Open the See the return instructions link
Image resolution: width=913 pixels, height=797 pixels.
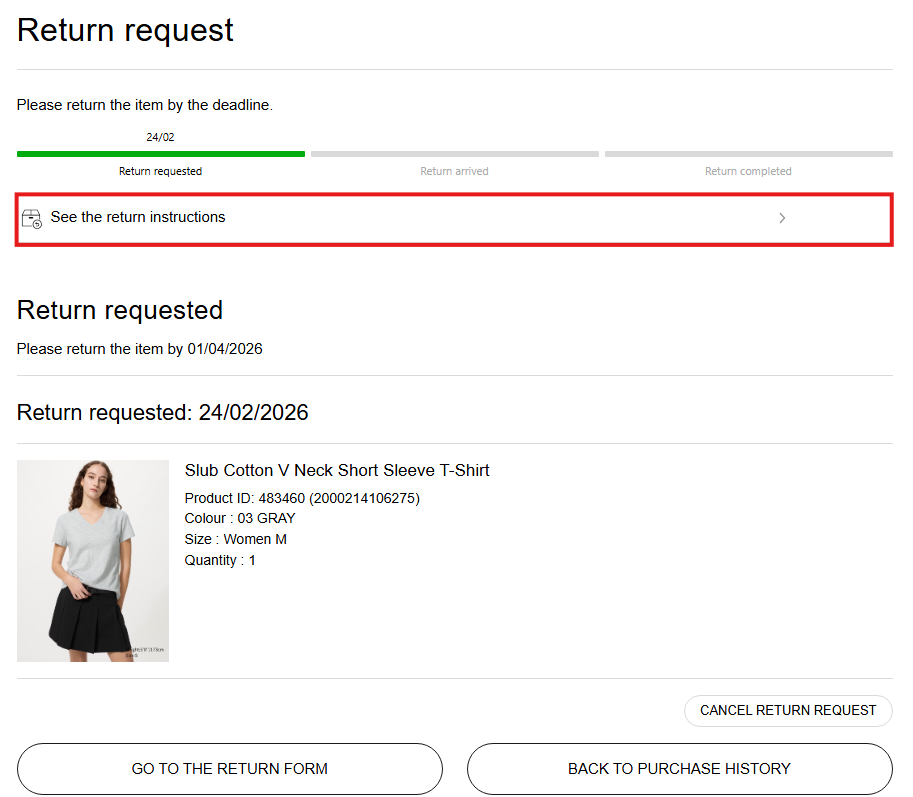(x=138, y=217)
